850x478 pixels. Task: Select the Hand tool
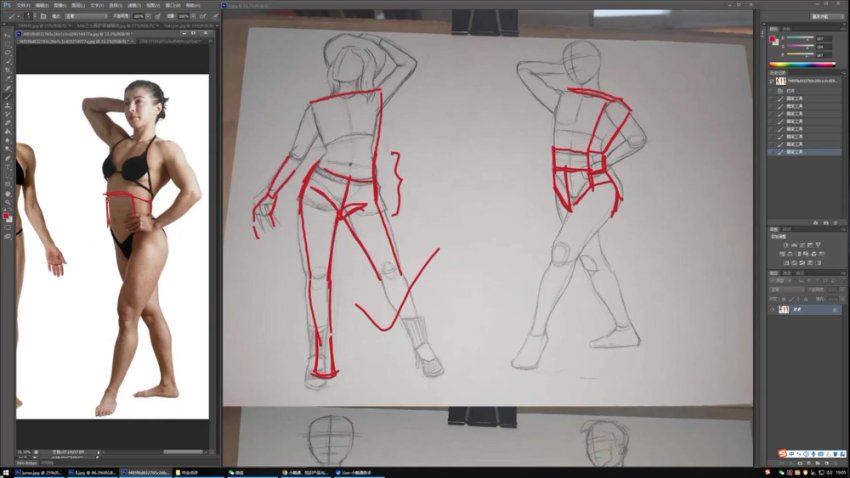tap(8, 193)
